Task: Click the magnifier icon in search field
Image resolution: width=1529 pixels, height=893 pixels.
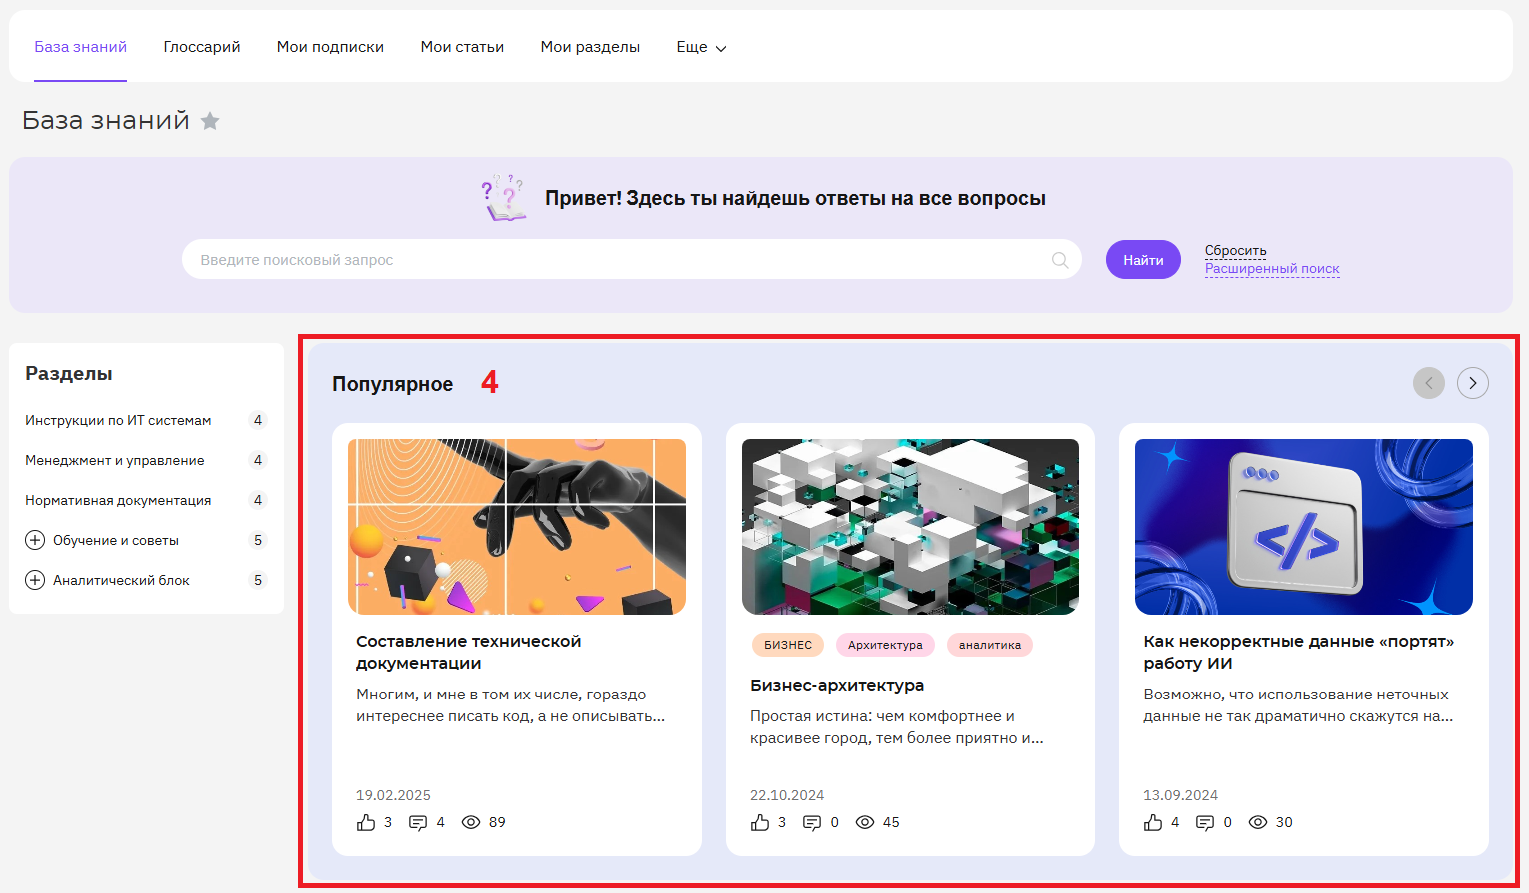Action: tap(1060, 260)
